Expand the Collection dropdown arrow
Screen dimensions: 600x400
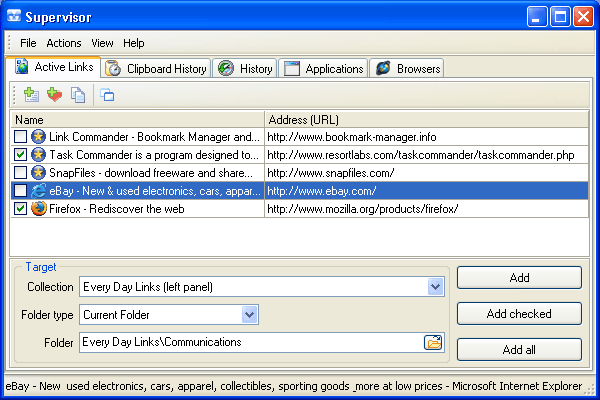point(435,287)
